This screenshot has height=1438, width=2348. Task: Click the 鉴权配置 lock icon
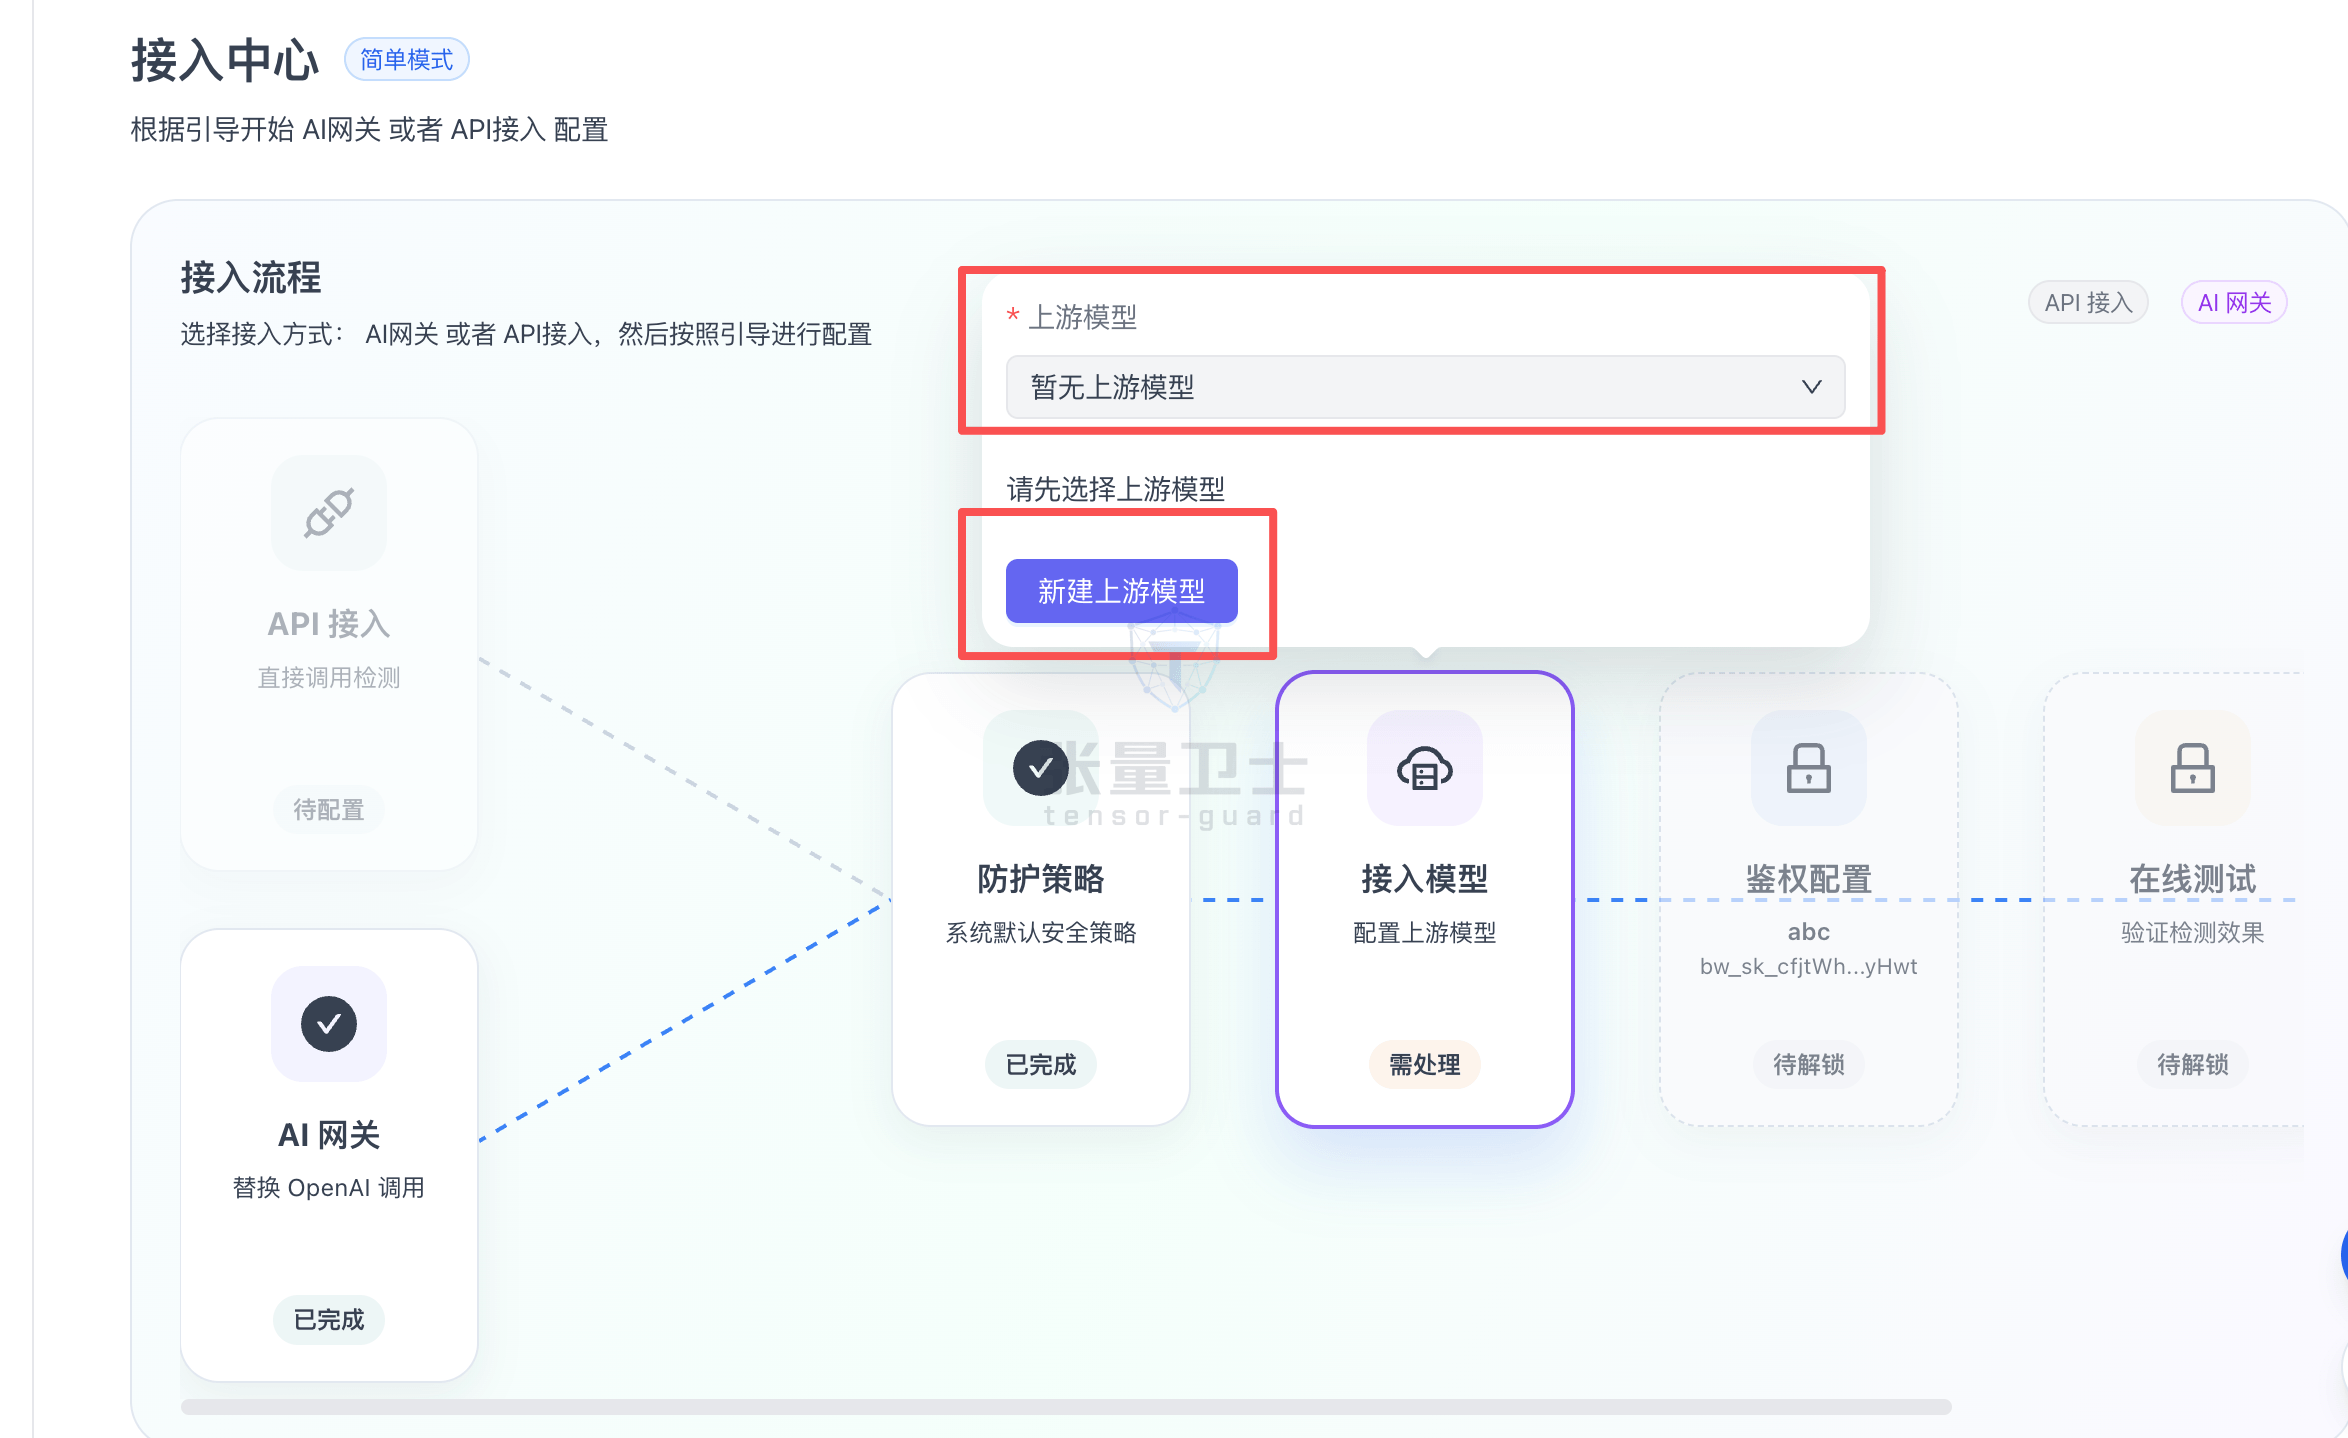[1809, 768]
